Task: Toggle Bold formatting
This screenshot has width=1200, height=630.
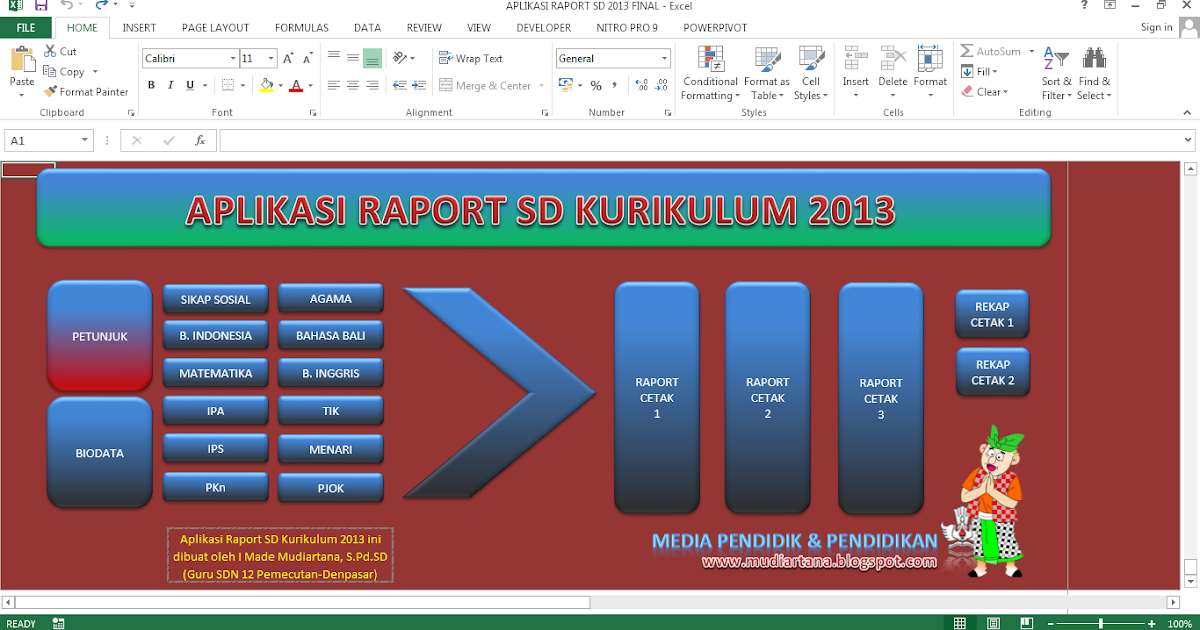Action: 151,85
